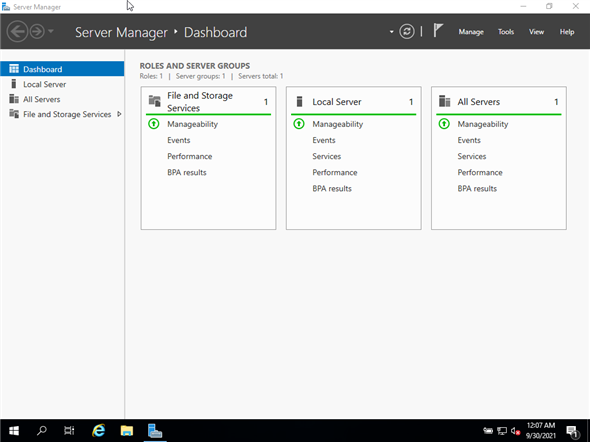
Task: Click the Server Manager taskbar icon
Action: point(155,430)
